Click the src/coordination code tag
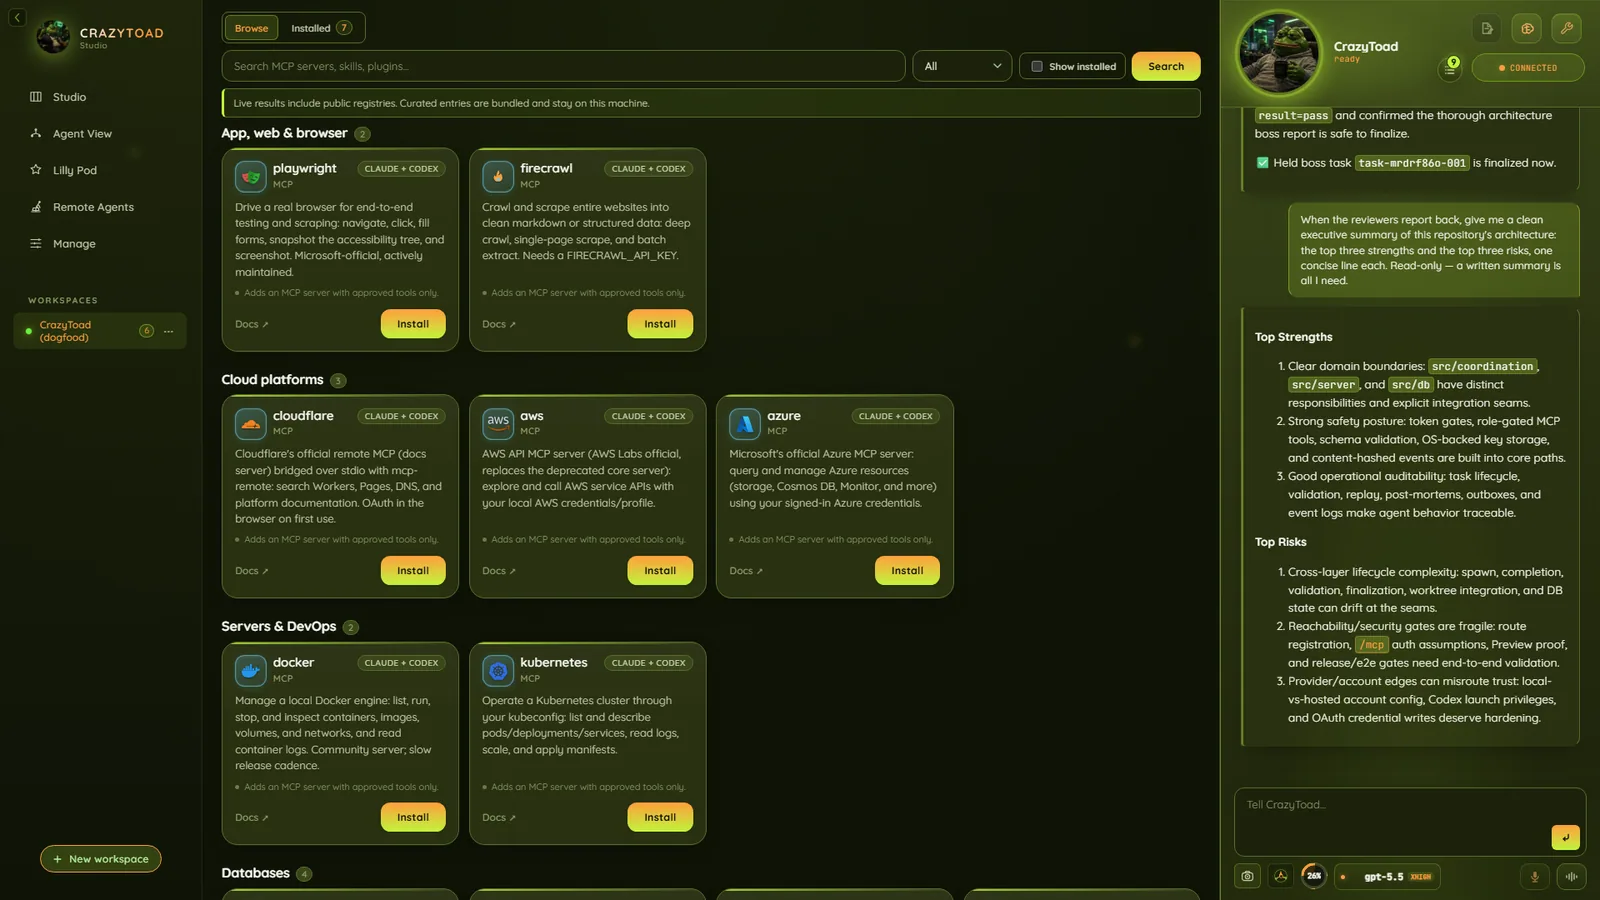This screenshot has width=1600, height=900. 1482,367
